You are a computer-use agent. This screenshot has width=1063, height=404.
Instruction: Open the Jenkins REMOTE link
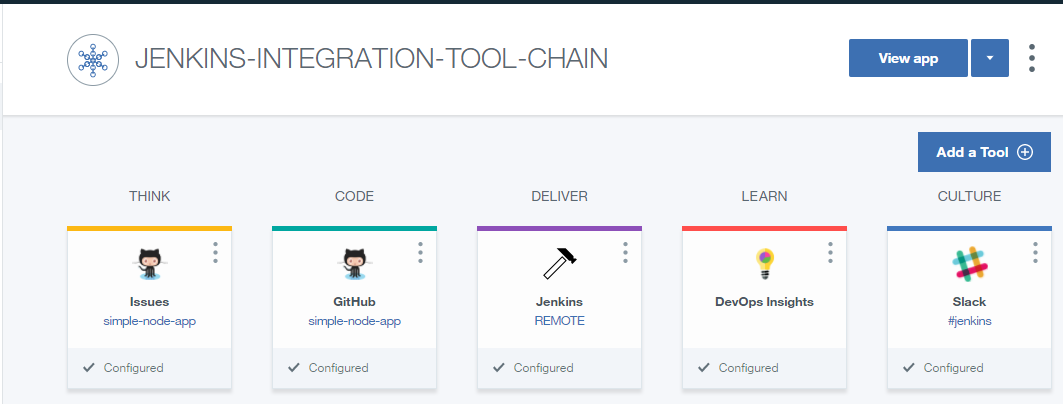[x=559, y=321]
